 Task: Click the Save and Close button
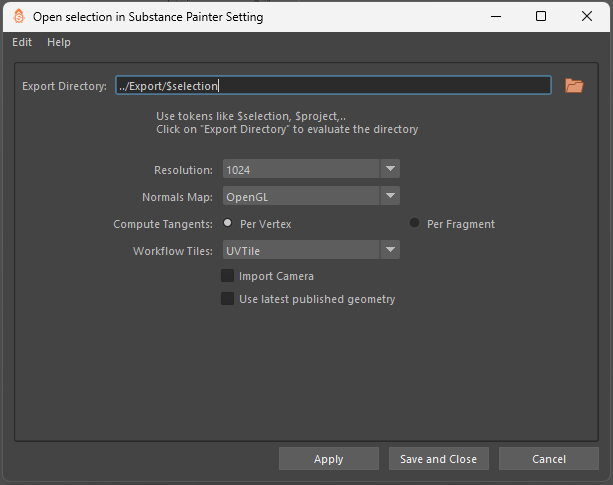(438, 459)
